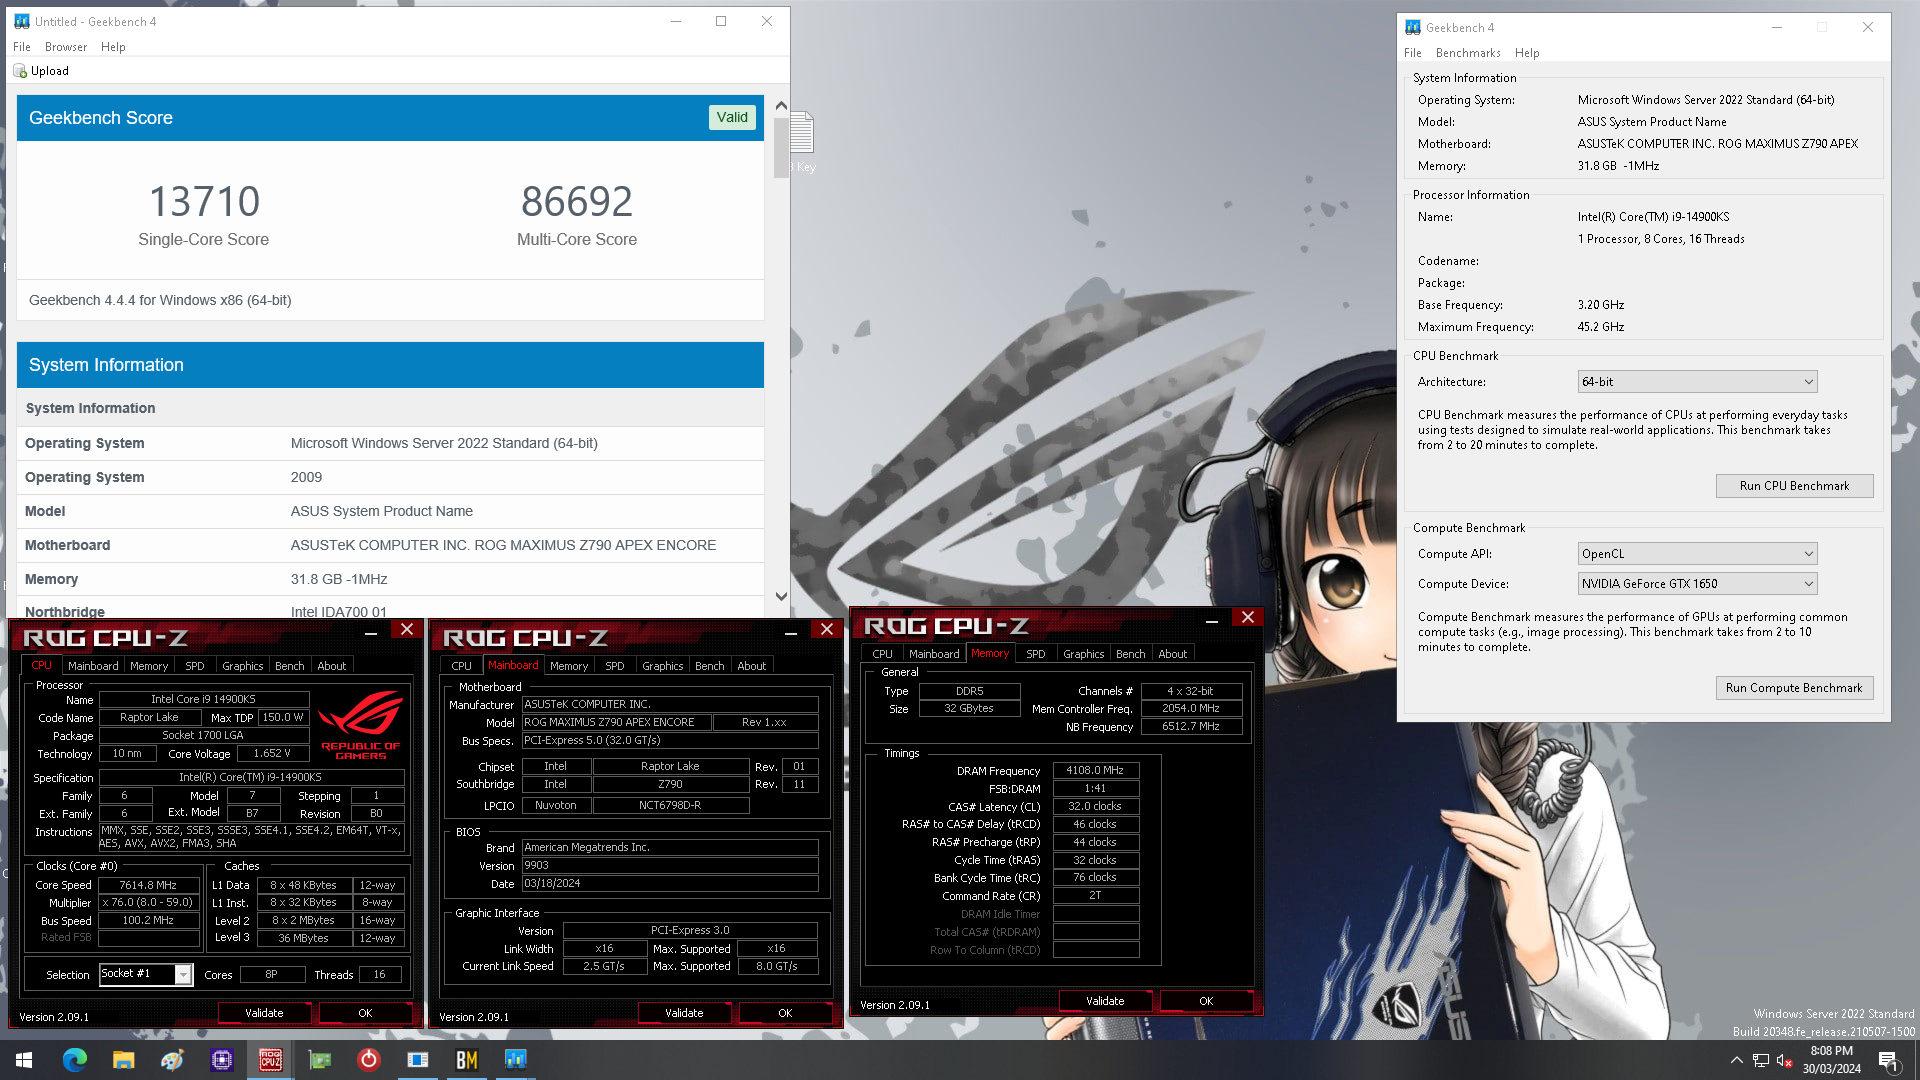Open the Browser menu in Geekbench

66,47
